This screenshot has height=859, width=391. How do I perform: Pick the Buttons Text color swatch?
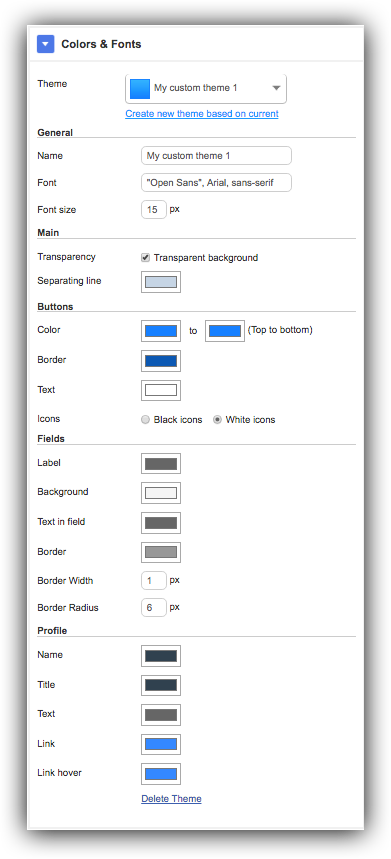click(161, 390)
